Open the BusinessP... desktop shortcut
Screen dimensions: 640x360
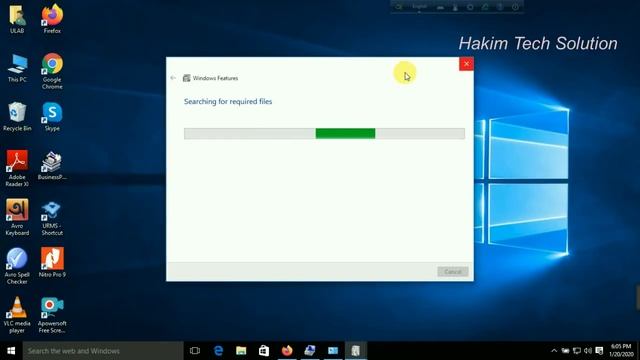[x=52, y=165]
